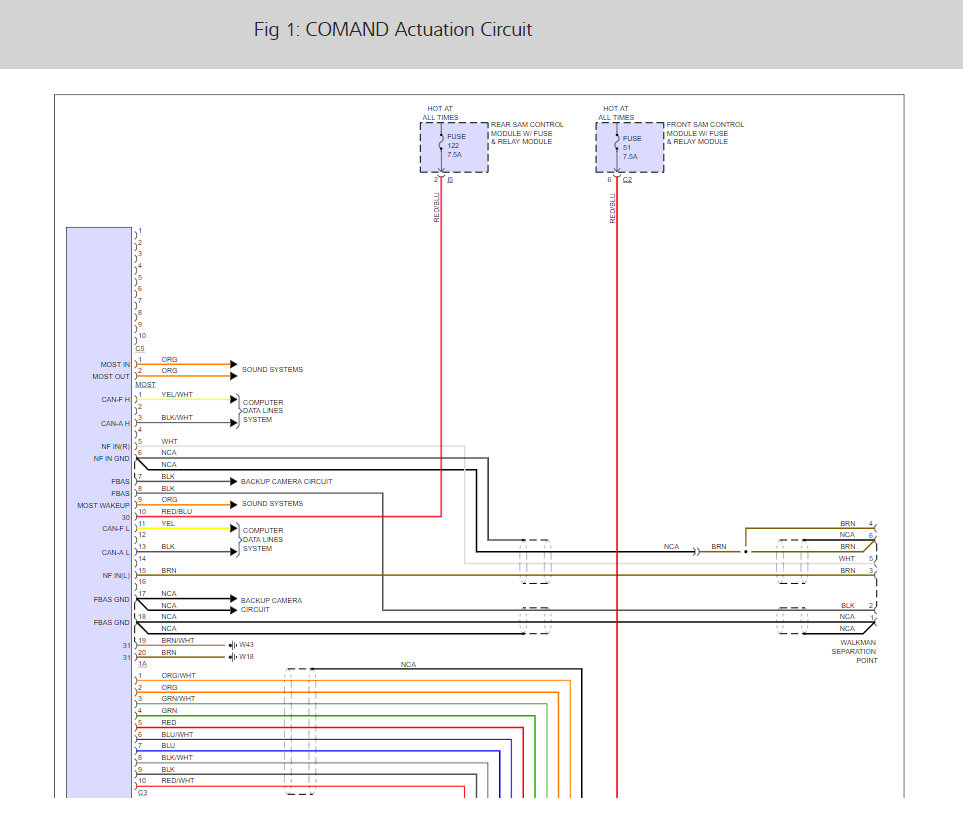Click the ORG/WHT wire label at pin 1

tap(178, 676)
